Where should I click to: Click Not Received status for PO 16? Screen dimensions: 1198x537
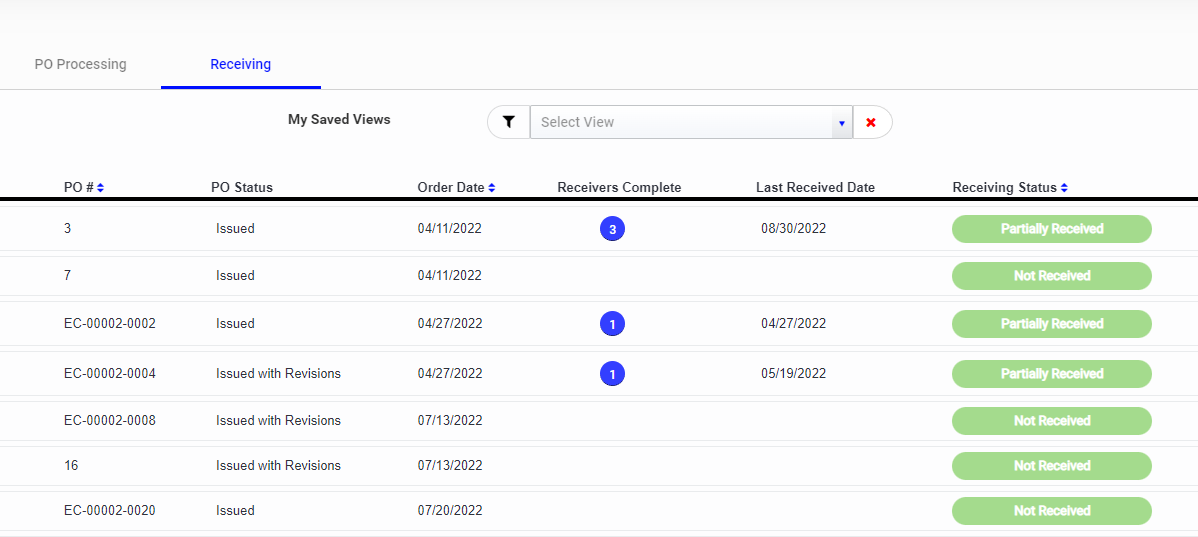pyautogui.click(x=1051, y=466)
